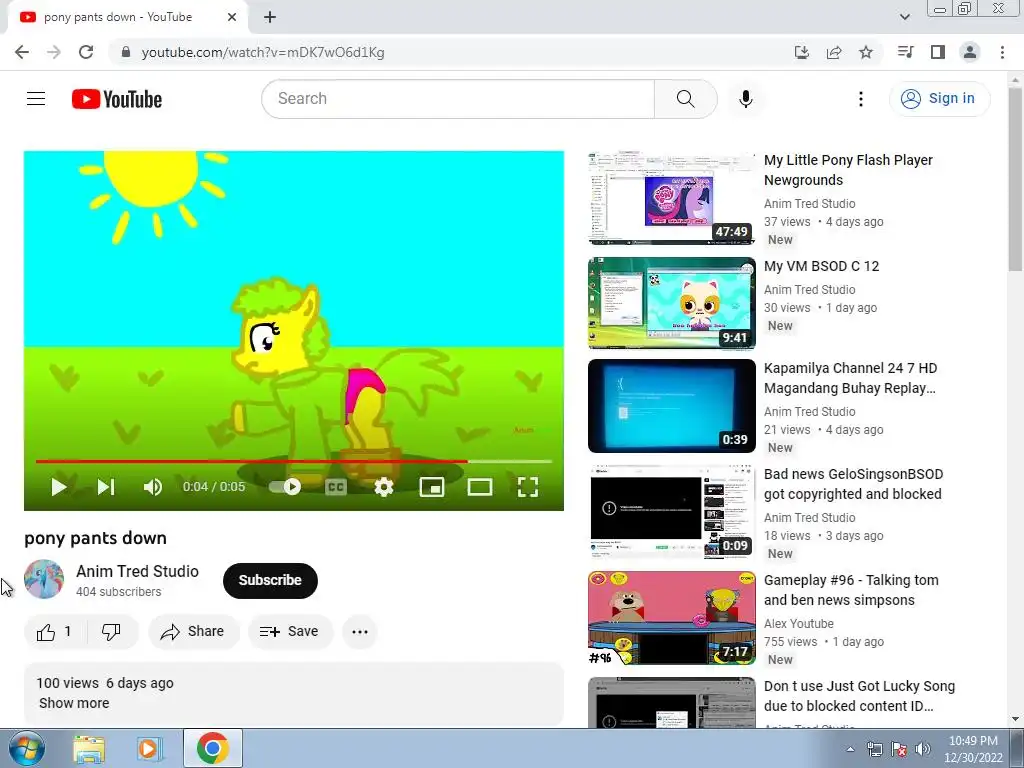
Task: Open player settings gear
Action: pyautogui.click(x=384, y=487)
